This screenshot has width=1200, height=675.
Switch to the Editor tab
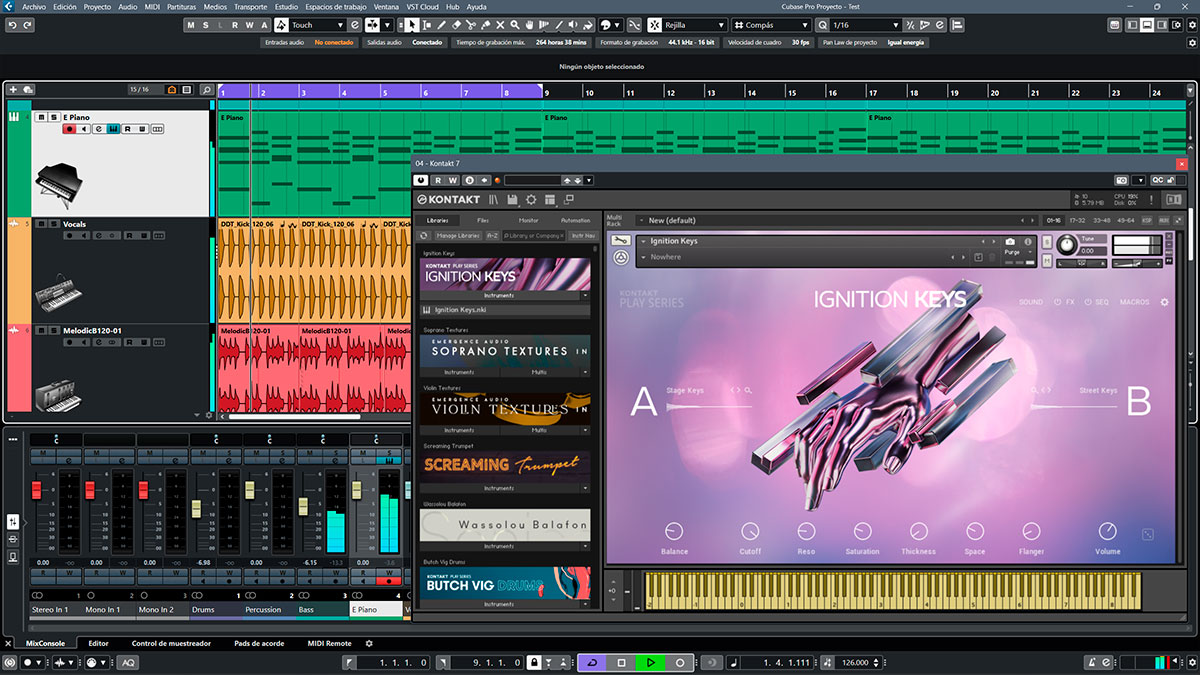pos(98,644)
